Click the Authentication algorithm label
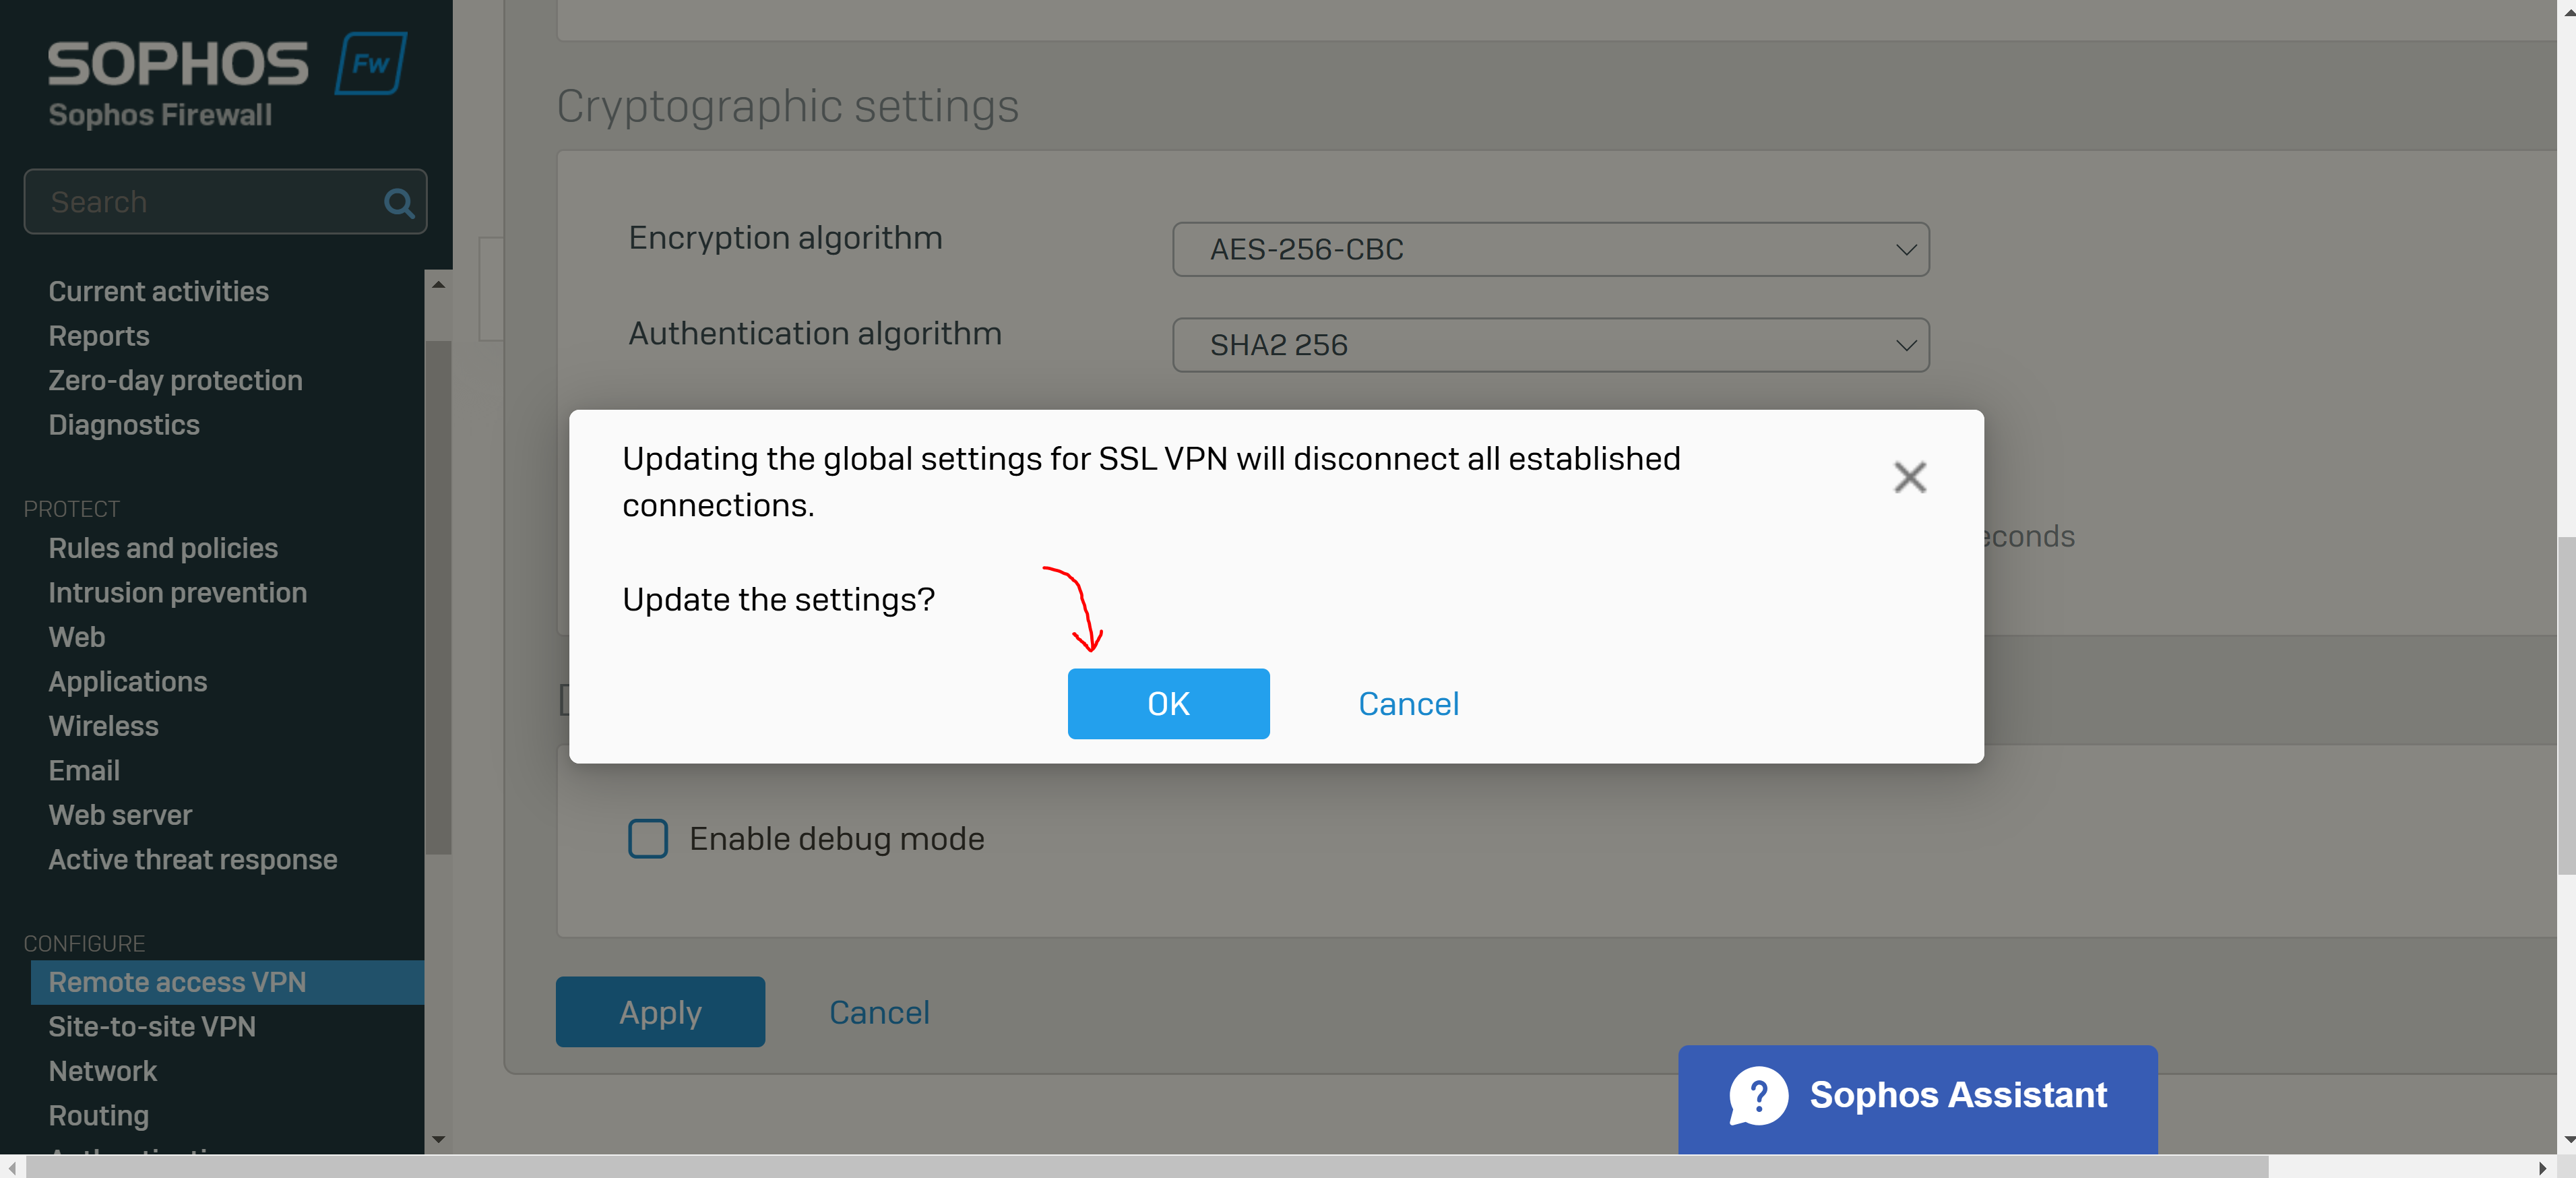The image size is (2576, 1178). pyautogui.click(x=815, y=333)
